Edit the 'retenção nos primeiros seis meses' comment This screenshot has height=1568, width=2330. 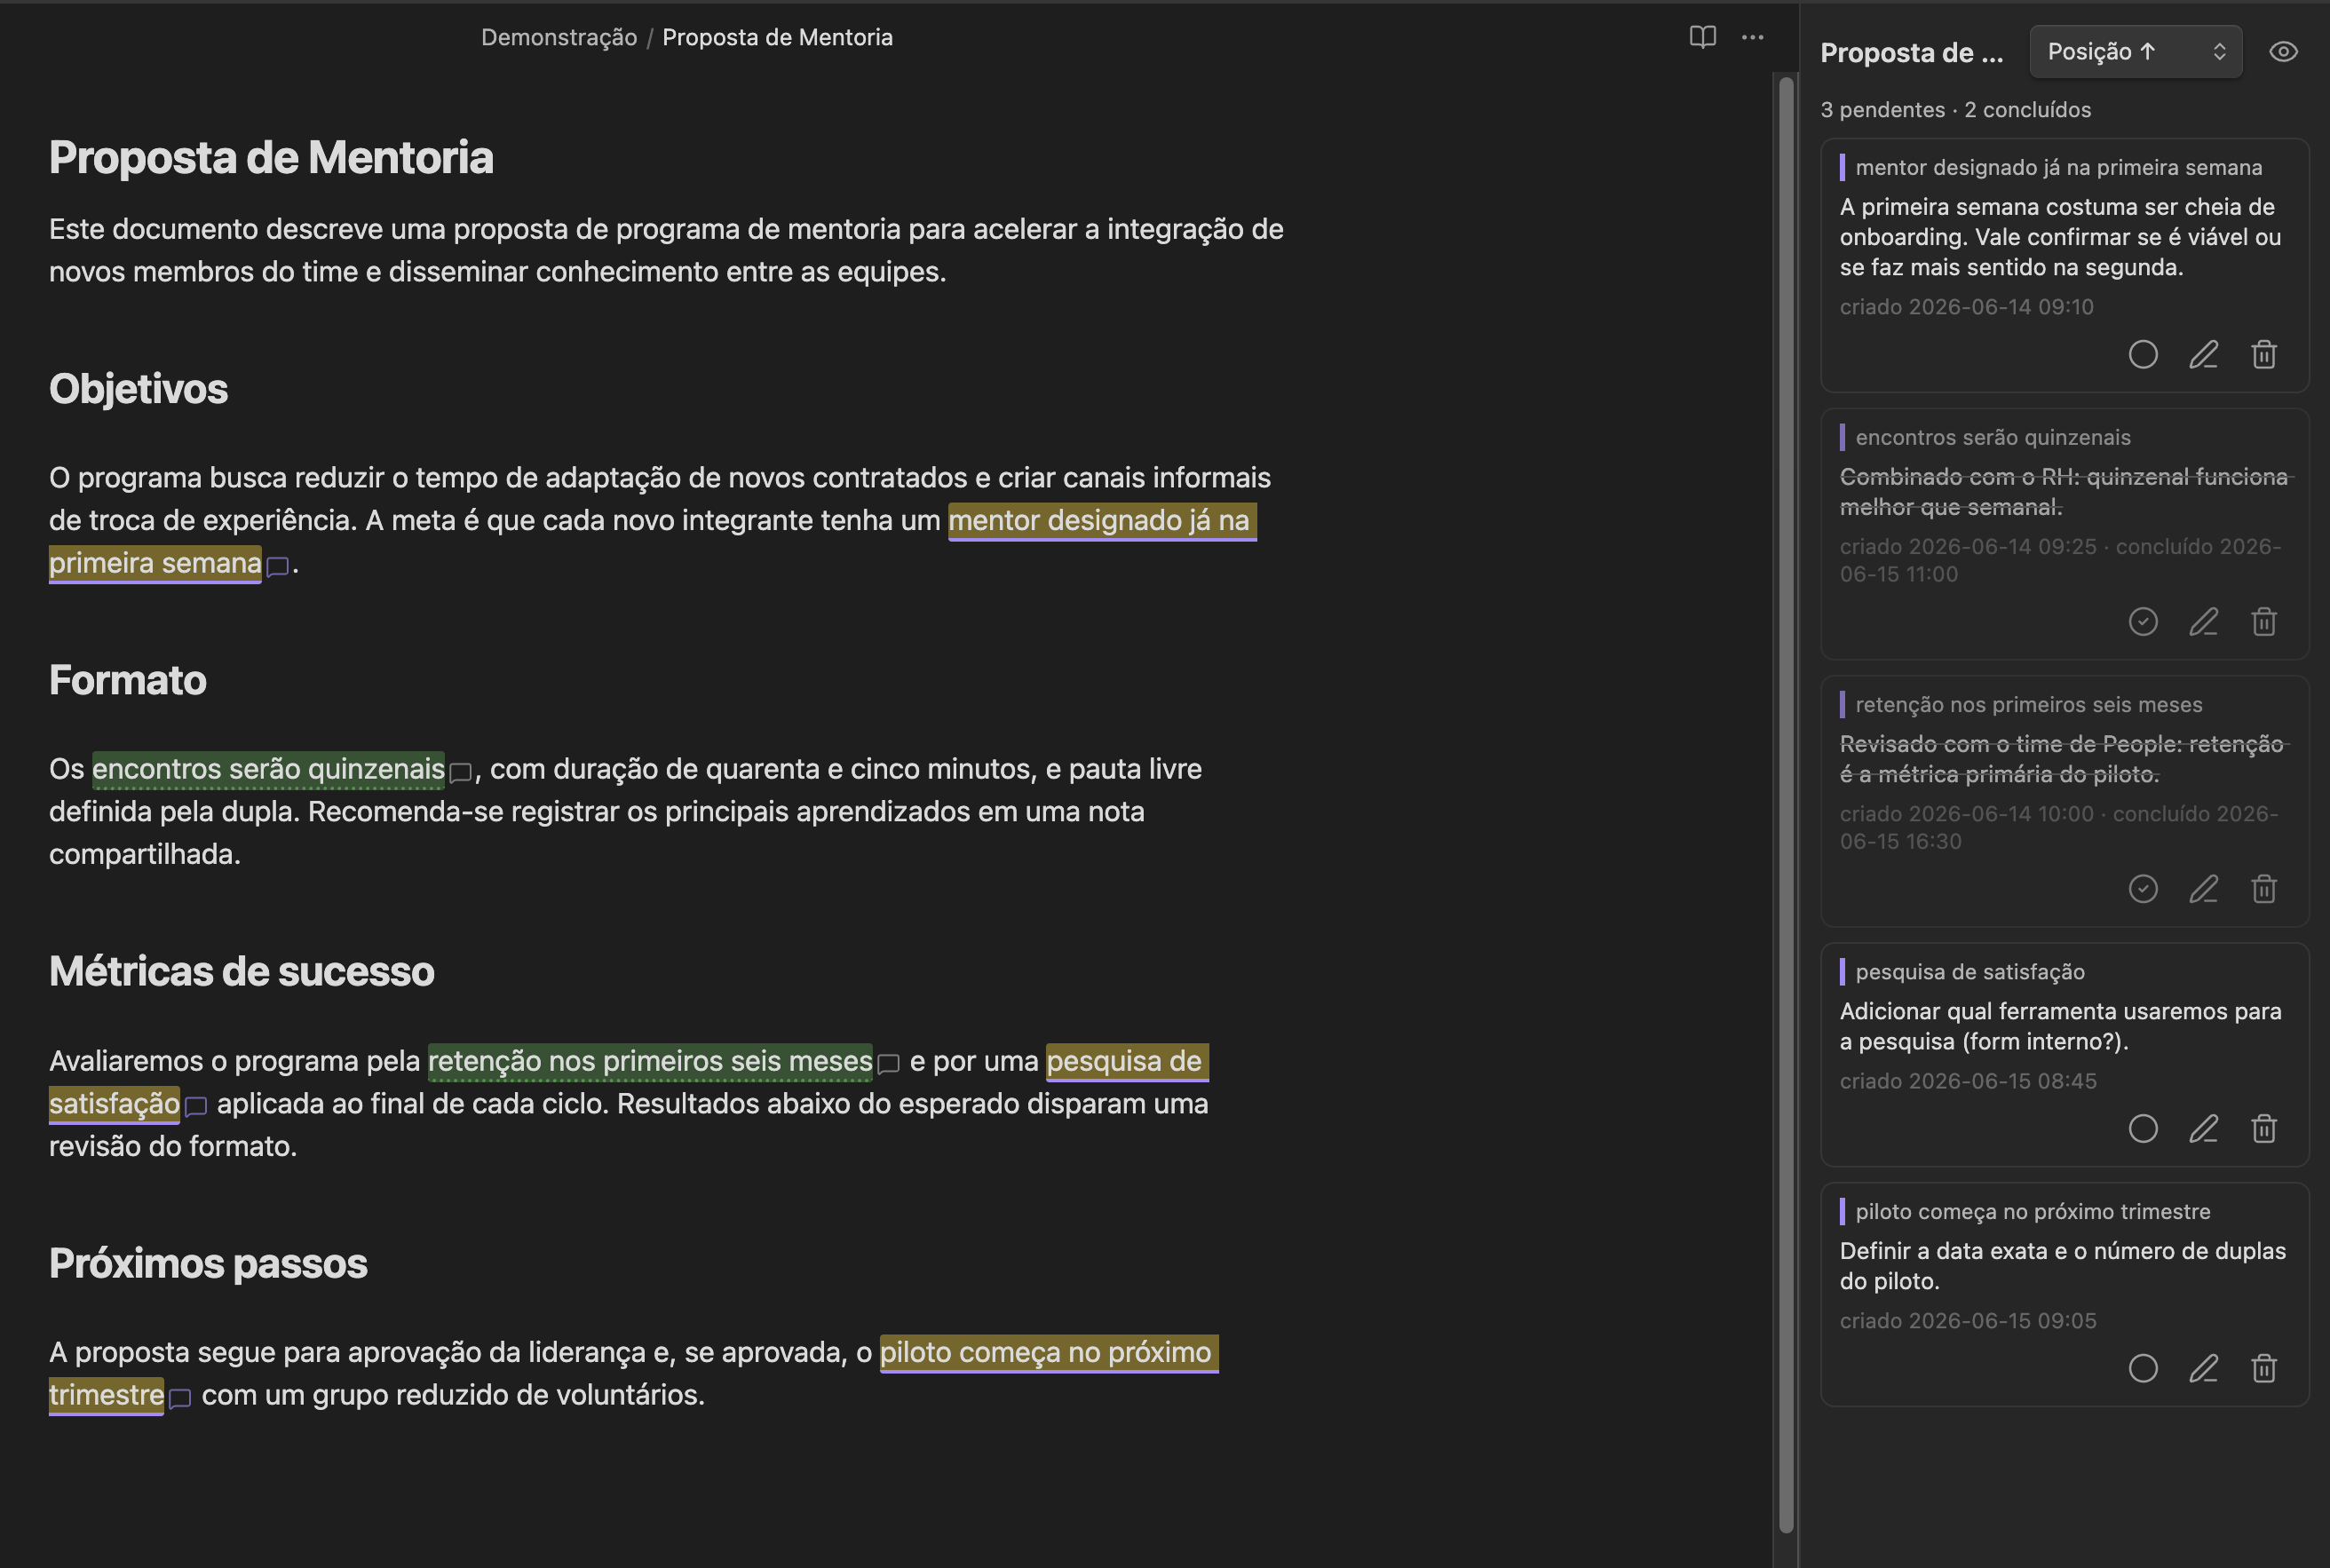[x=2204, y=888]
